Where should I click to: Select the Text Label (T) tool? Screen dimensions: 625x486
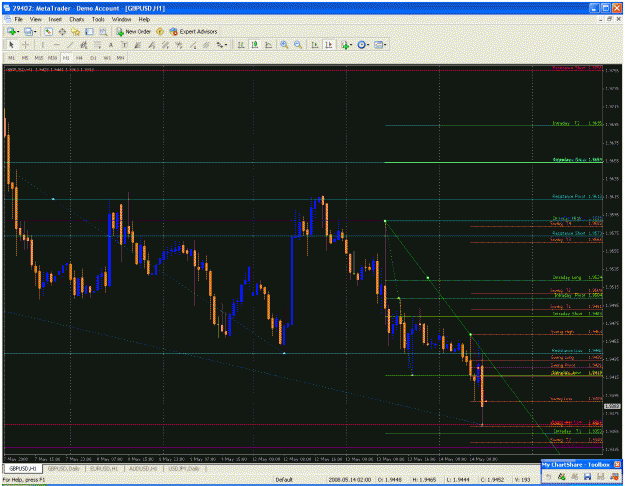124,45
